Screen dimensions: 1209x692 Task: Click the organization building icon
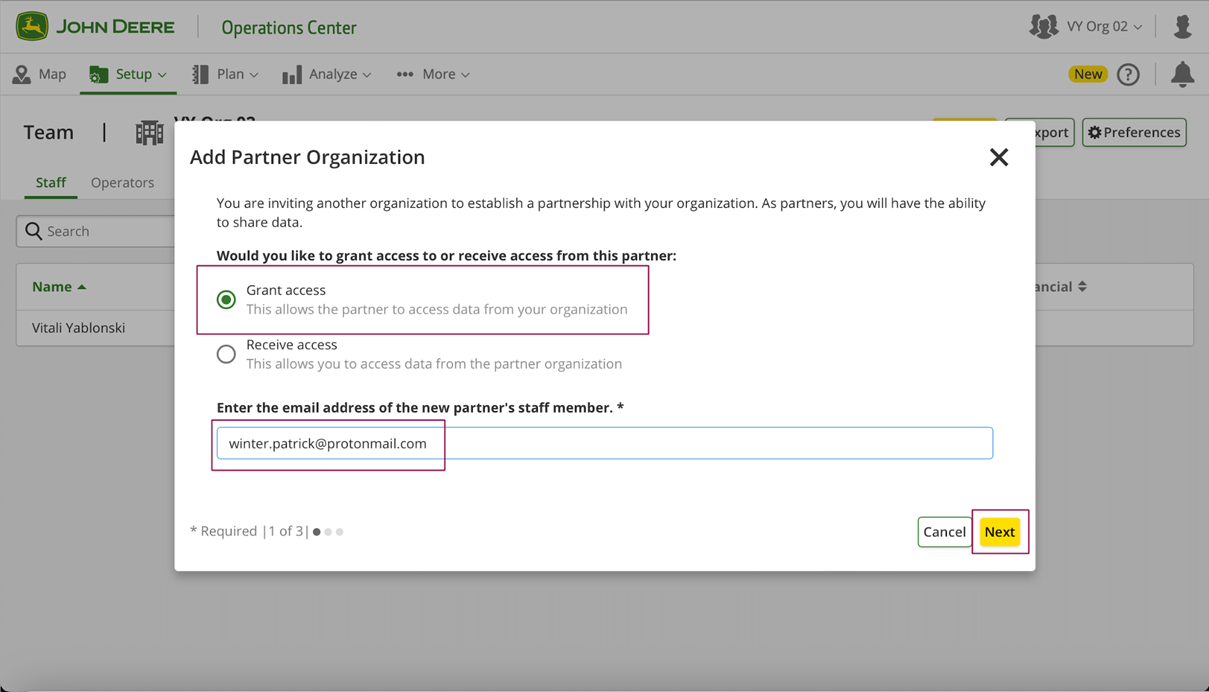click(x=149, y=133)
